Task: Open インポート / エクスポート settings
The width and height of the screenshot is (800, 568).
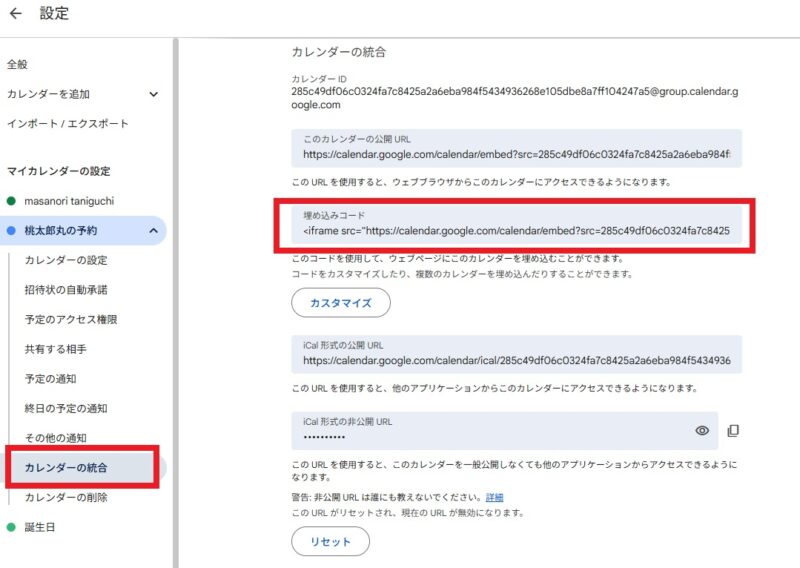Action: [68, 124]
